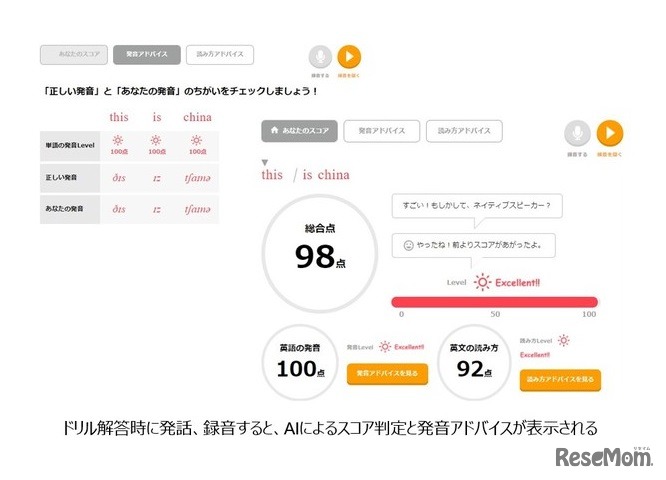Click the 英文の読み方 92点 circle
This screenshot has height=480, width=666.
tap(474, 362)
